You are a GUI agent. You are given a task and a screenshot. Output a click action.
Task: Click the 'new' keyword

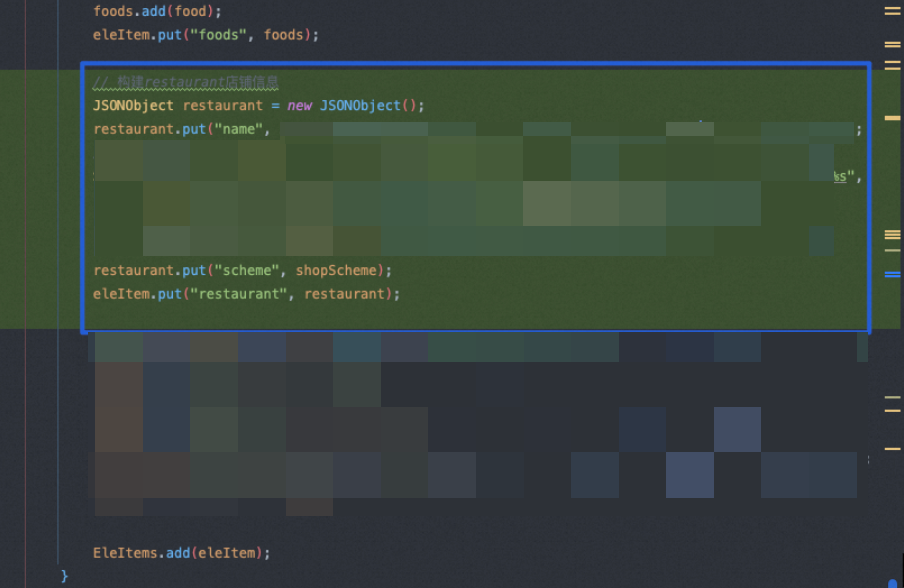pyautogui.click(x=299, y=106)
